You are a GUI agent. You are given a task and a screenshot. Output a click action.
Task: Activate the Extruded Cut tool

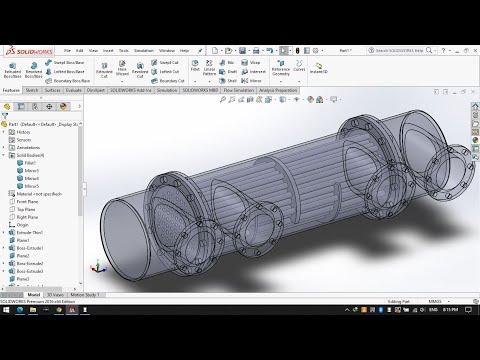pos(104,70)
